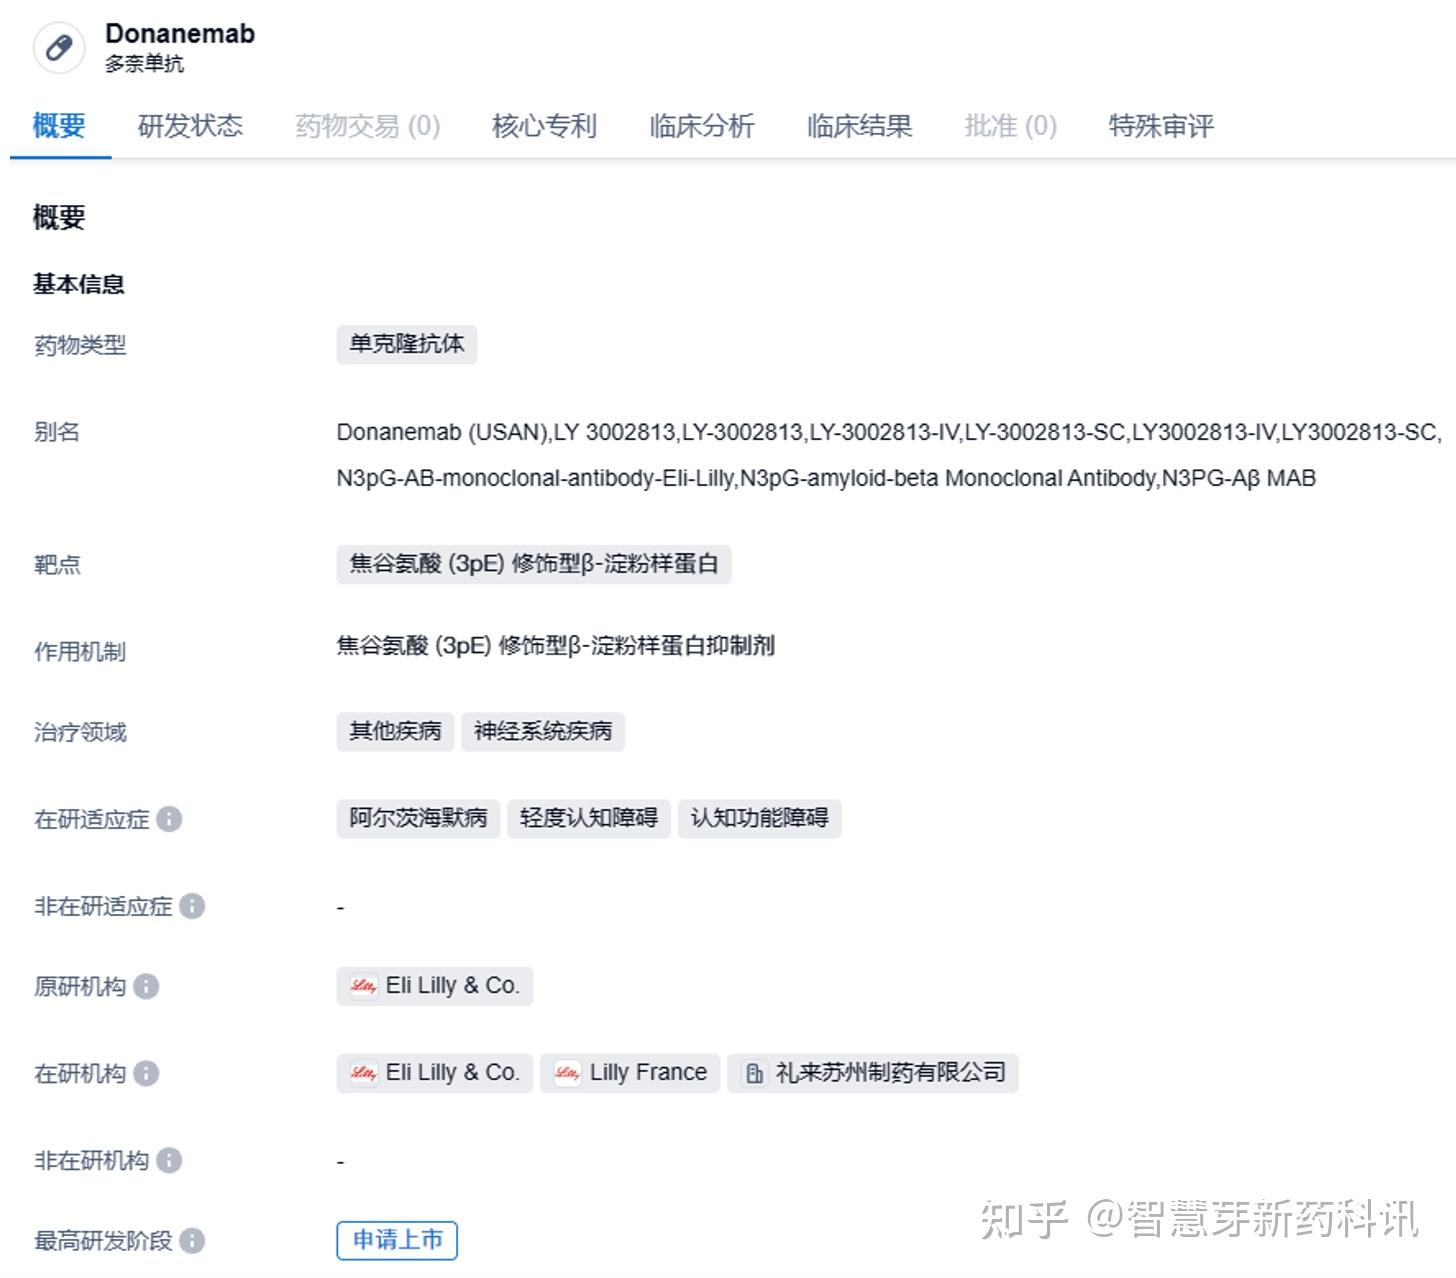This screenshot has width=1456, height=1278.
Task: Click the 单克隆抗体 drug type tag
Action: coord(406,345)
